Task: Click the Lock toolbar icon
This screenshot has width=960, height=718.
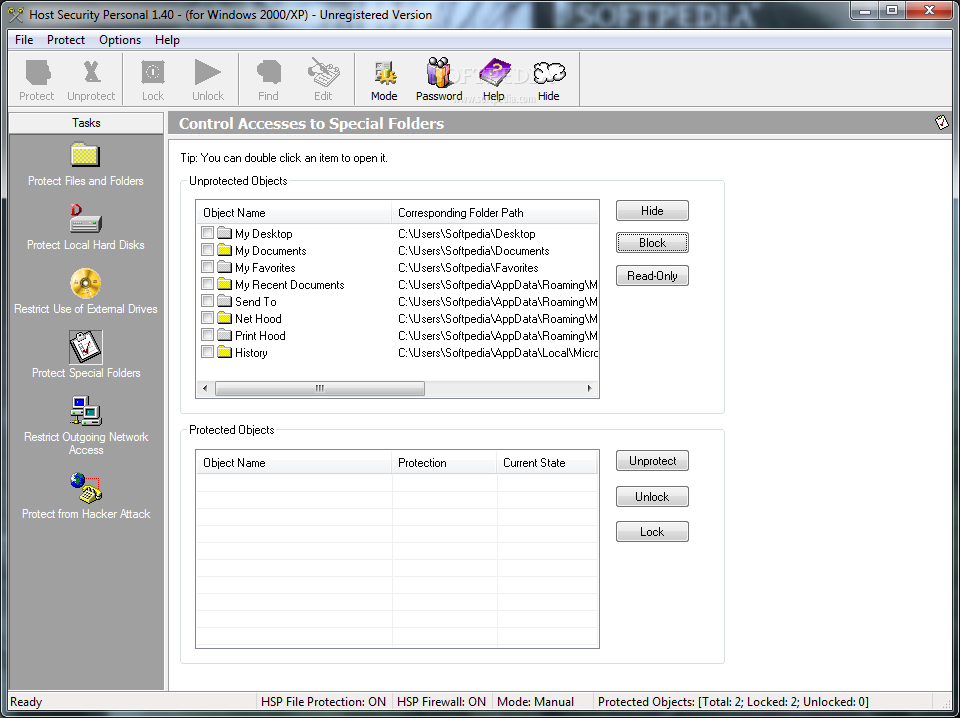Action: tap(153, 80)
